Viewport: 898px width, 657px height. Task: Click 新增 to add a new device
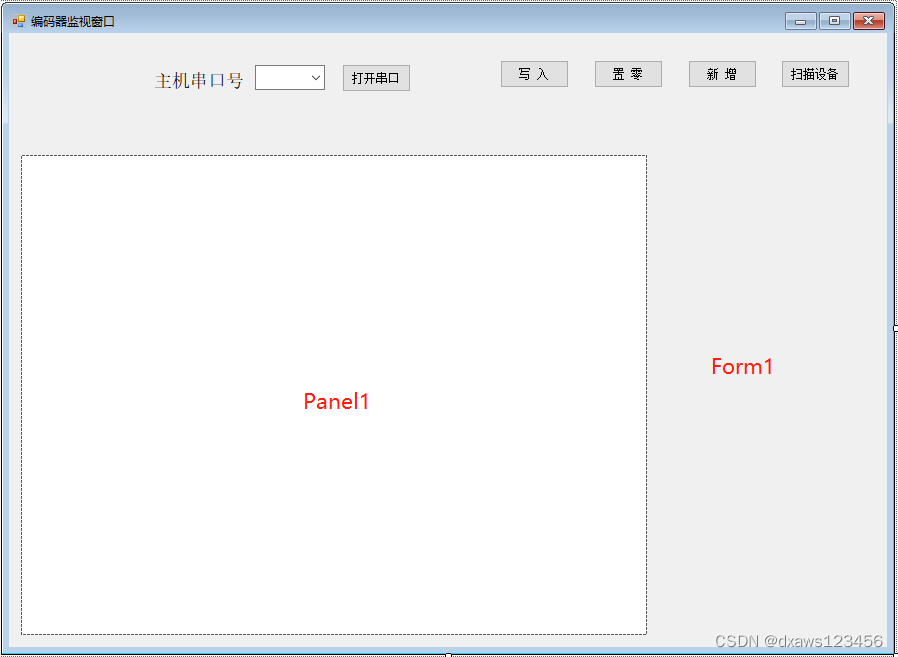click(722, 73)
